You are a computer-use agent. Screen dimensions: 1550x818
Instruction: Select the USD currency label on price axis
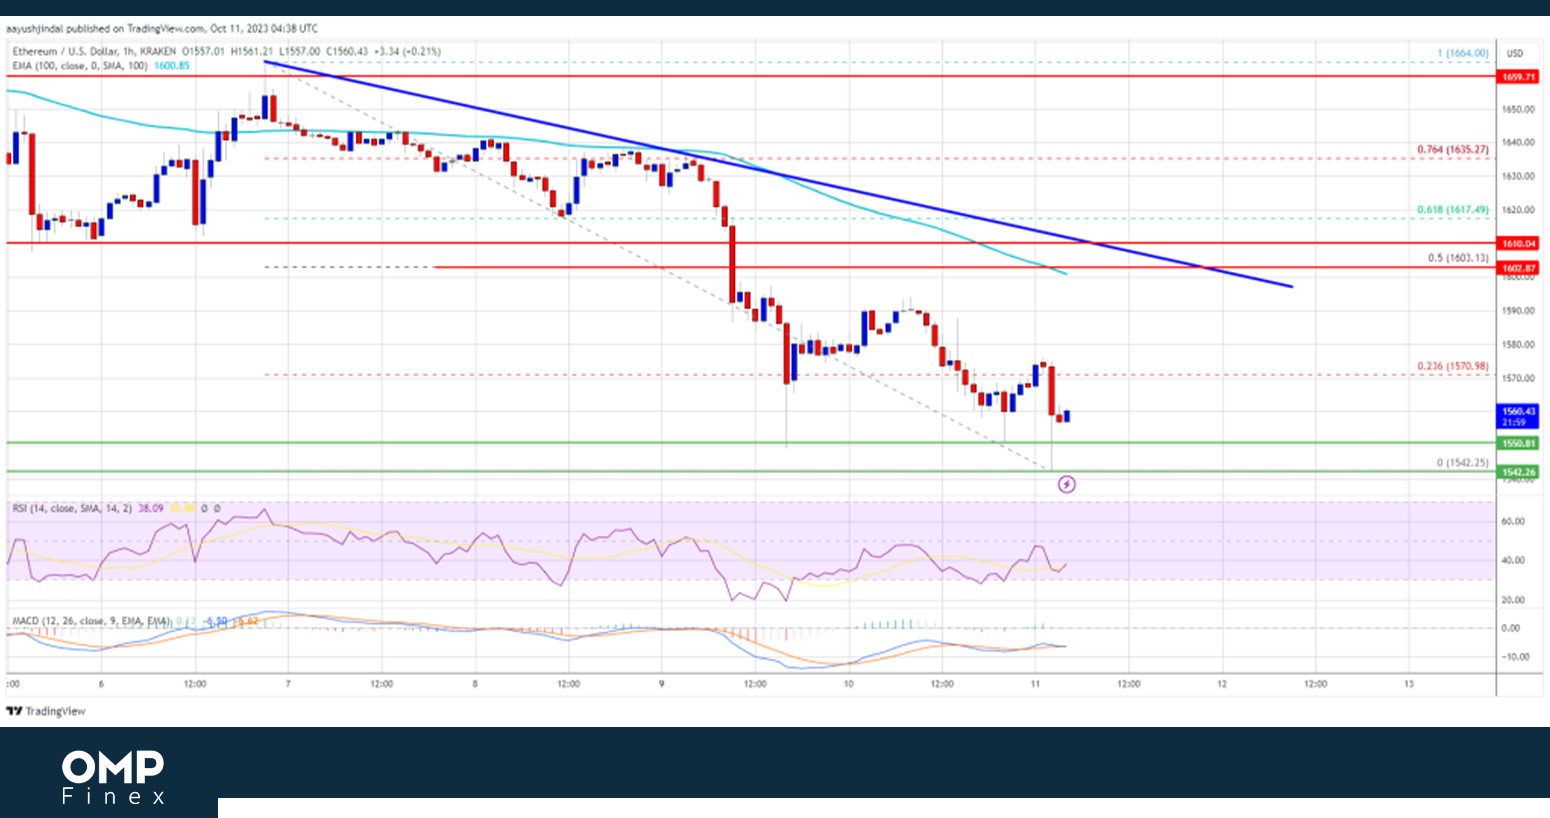tap(1515, 53)
